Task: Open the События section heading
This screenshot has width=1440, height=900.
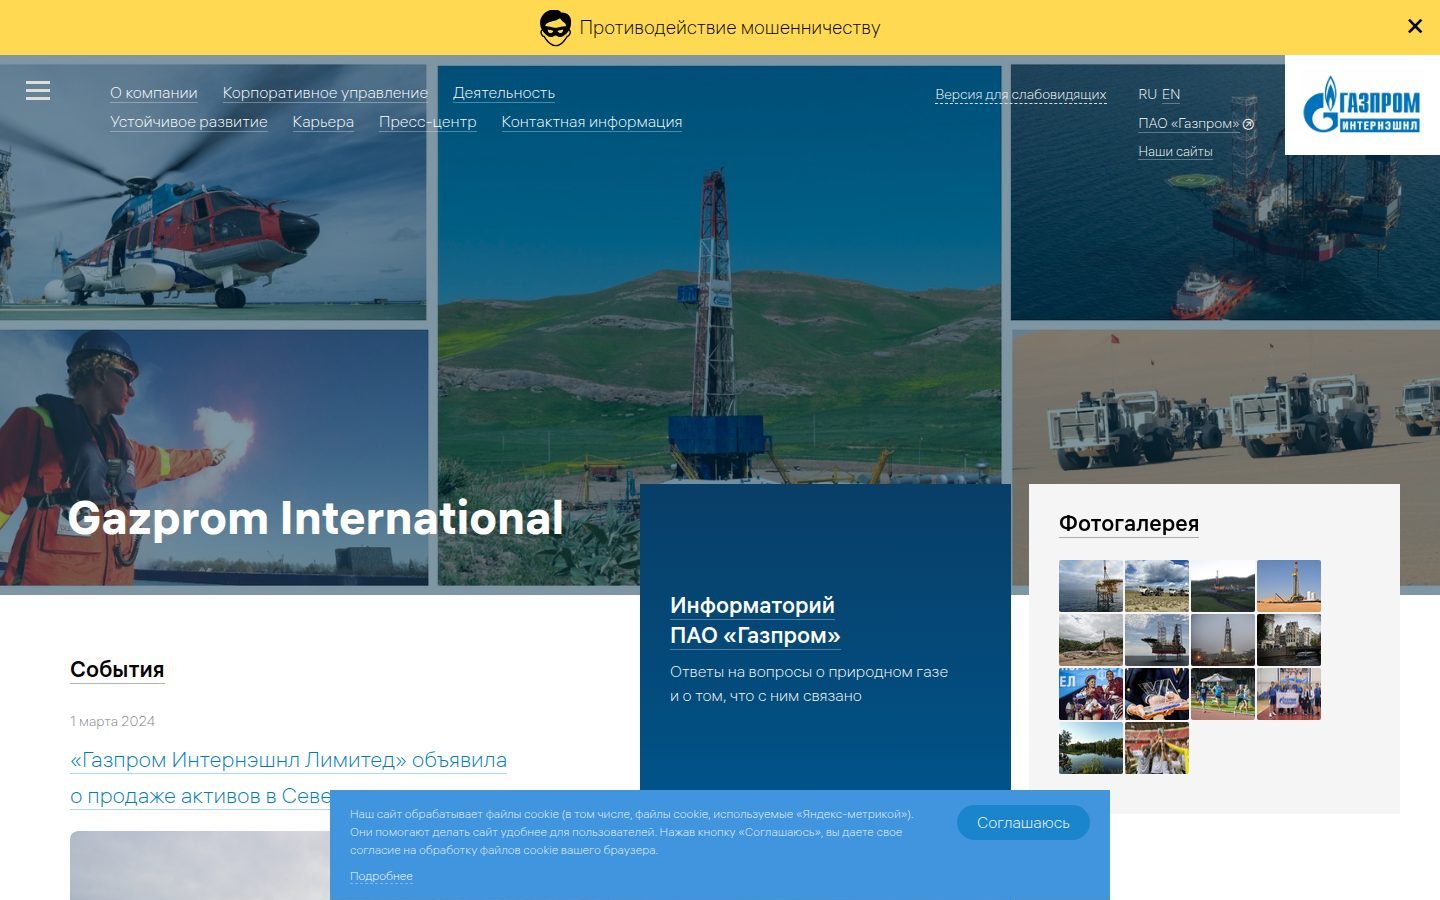Action: 117,670
